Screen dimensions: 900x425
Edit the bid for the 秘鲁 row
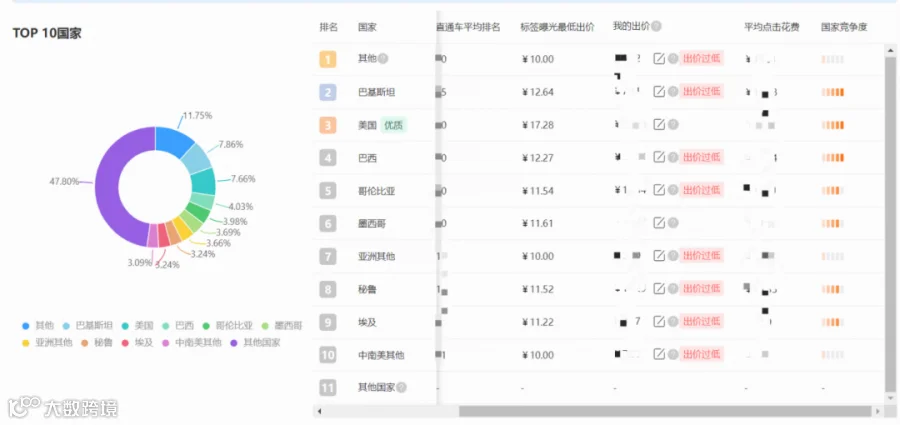click(x=660, y=288)
